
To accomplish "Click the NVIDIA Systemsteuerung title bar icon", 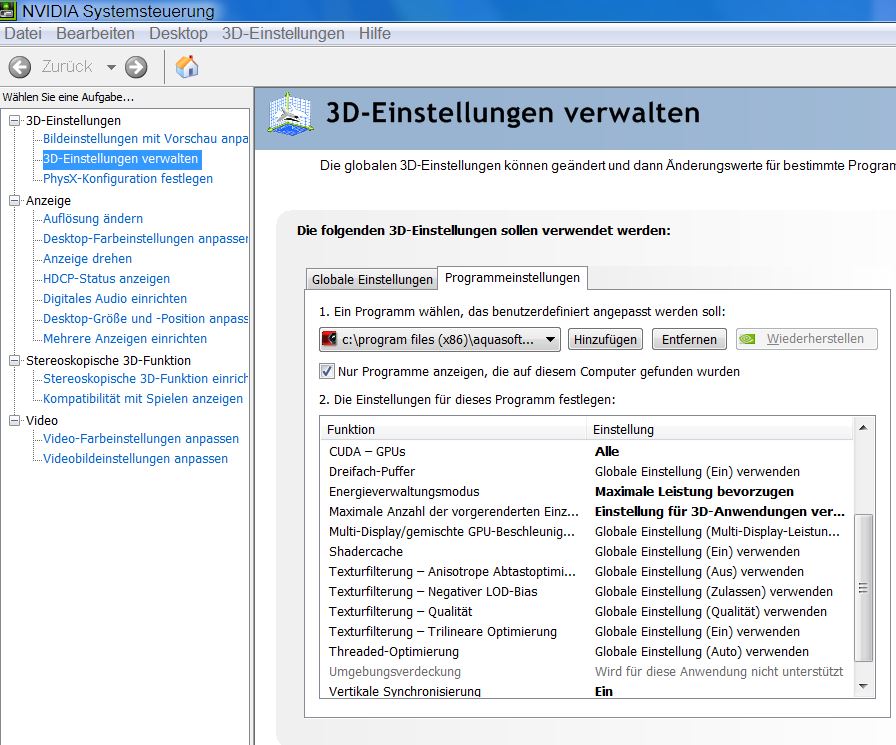I will point(11,11).
